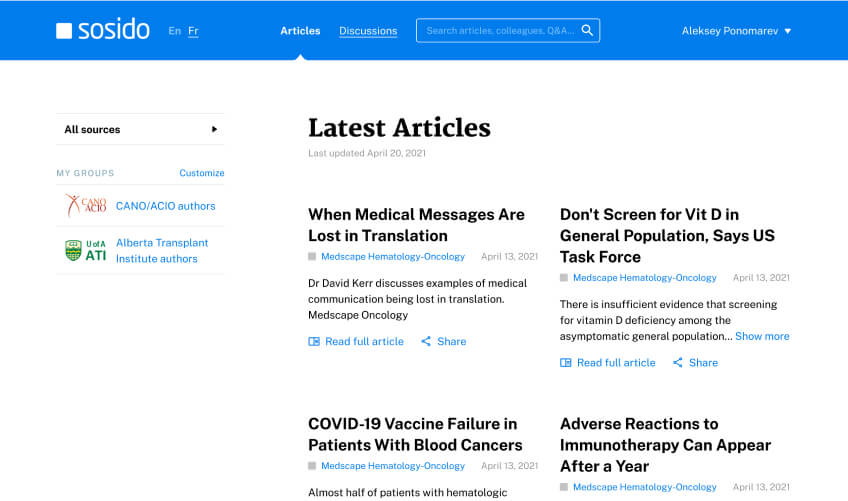Image resolution: width=848 pixels, height=501 pixels.
Task: Open the Discussions tab
Action: pyautogui.click(x=368, y=31)
